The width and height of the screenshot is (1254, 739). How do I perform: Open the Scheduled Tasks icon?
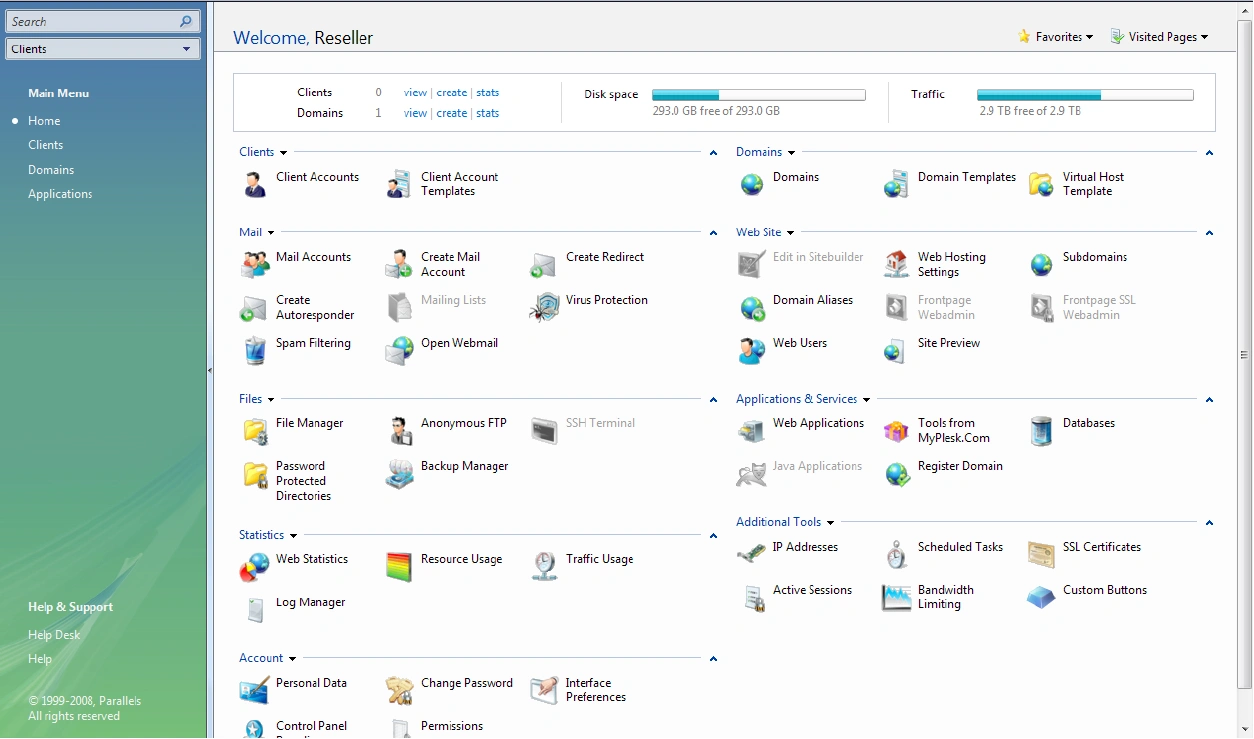pyautogui.click(x=897, y=554)
